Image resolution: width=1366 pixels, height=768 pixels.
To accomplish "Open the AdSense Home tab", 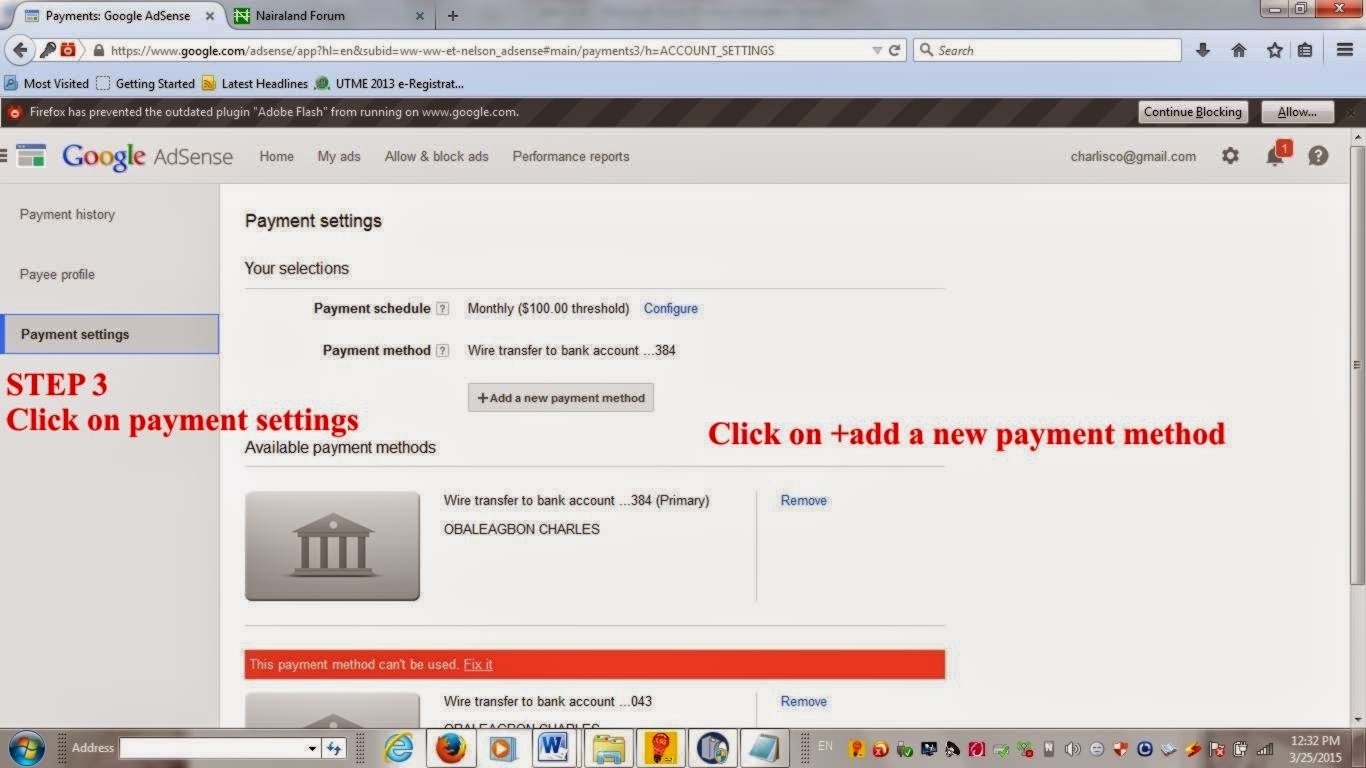I will (x=277, y=157).
